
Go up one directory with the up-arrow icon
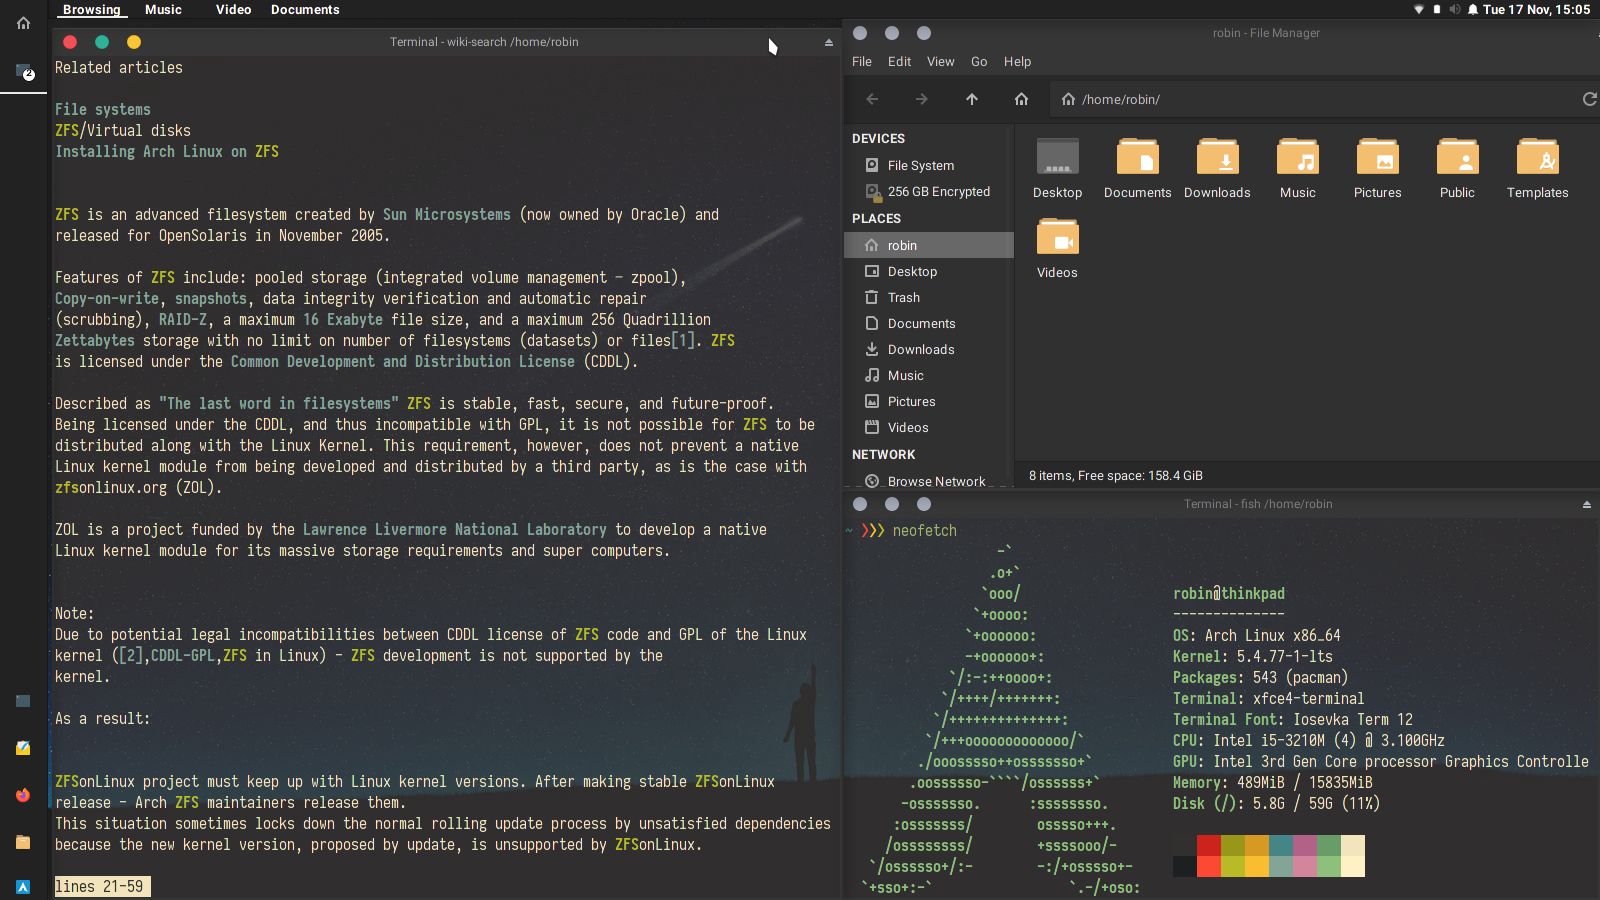point(971,99)
